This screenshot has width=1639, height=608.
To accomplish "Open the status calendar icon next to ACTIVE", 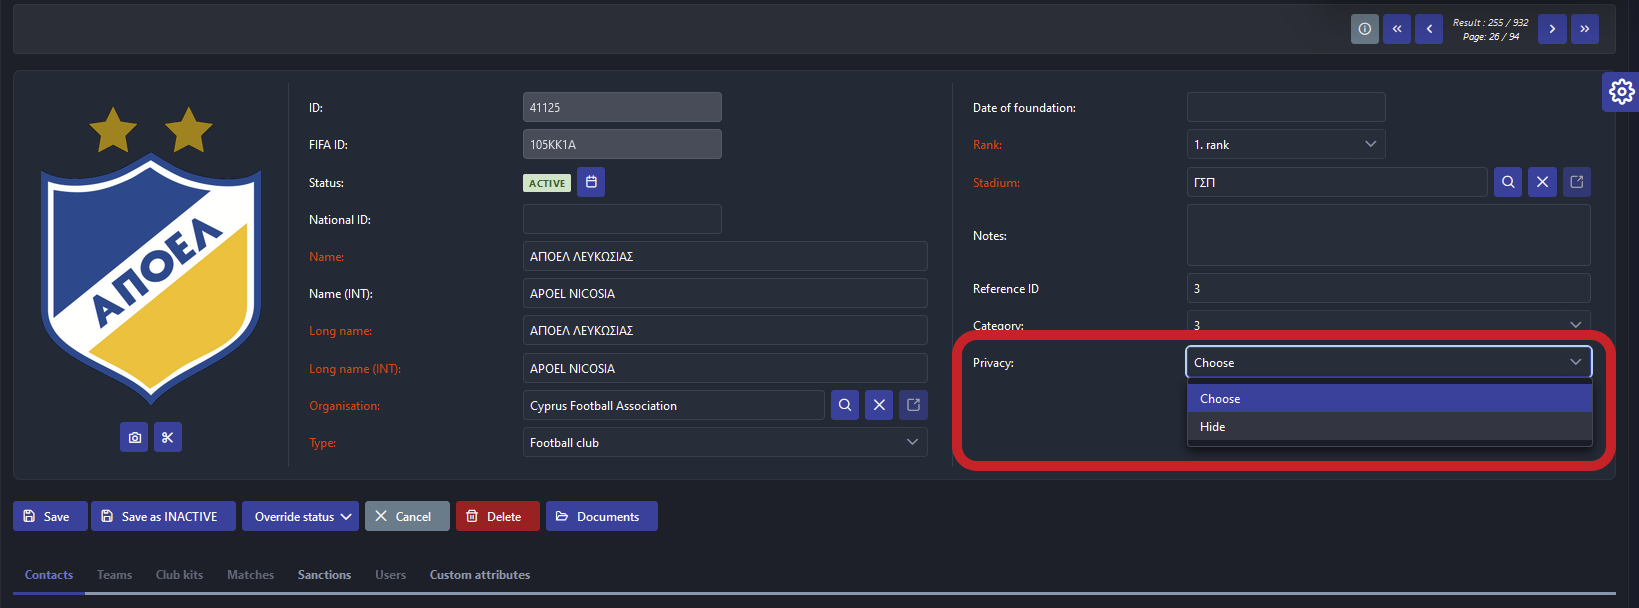I will point(591,182).
